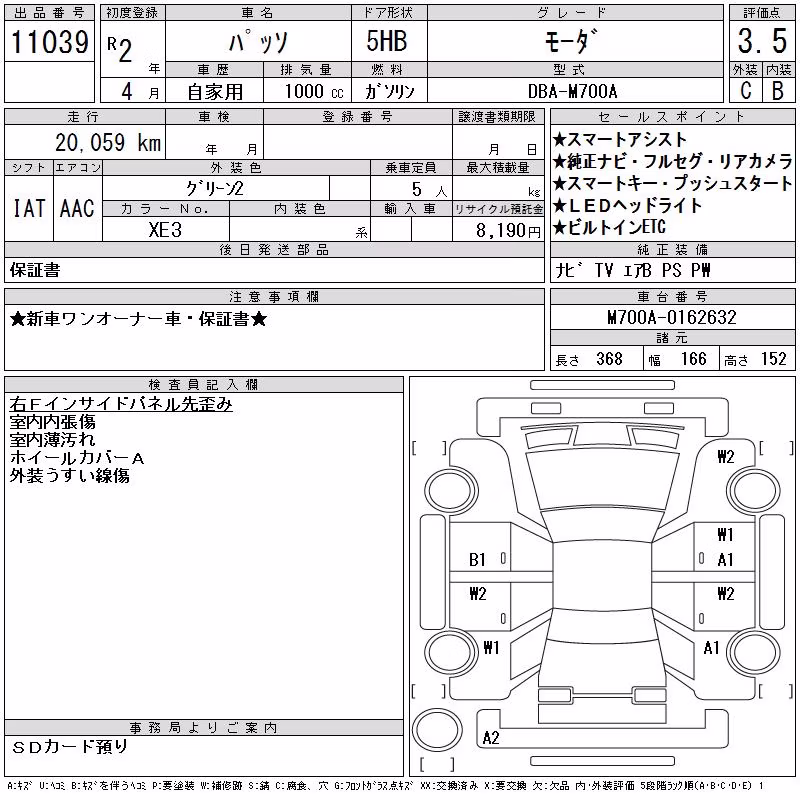800x800 pixels.
Task: Click the A2 mark on the rear bumper
Action: [x=490, y=738]
